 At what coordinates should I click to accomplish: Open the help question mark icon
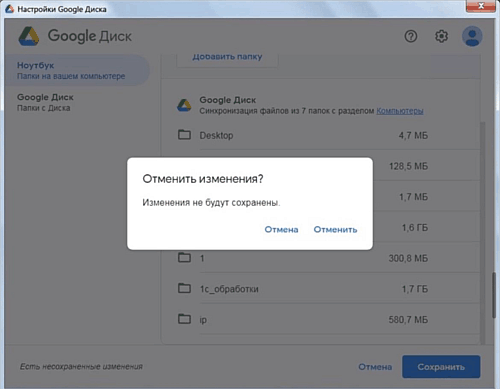[411, 36]
